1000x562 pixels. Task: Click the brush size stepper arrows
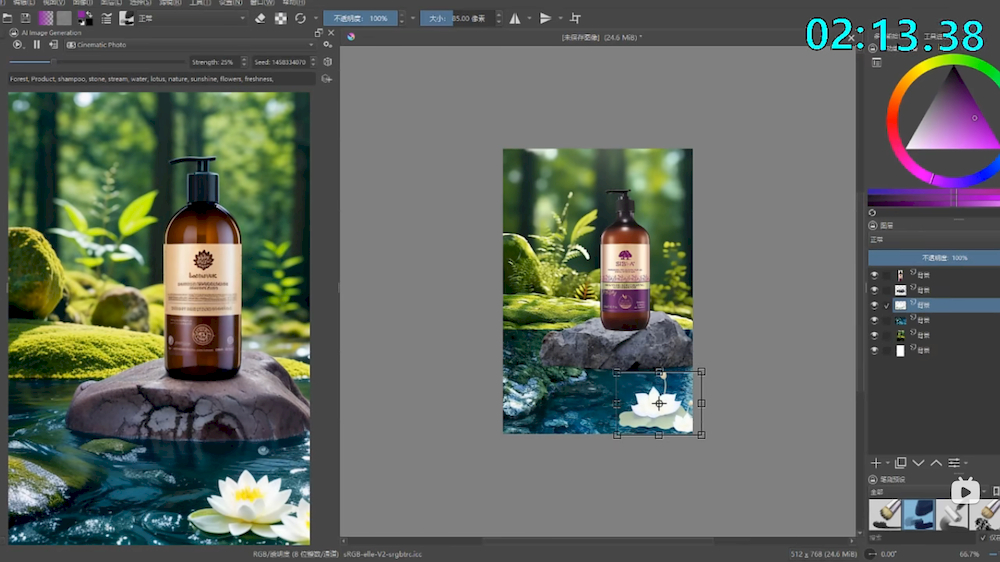[499, 18]
